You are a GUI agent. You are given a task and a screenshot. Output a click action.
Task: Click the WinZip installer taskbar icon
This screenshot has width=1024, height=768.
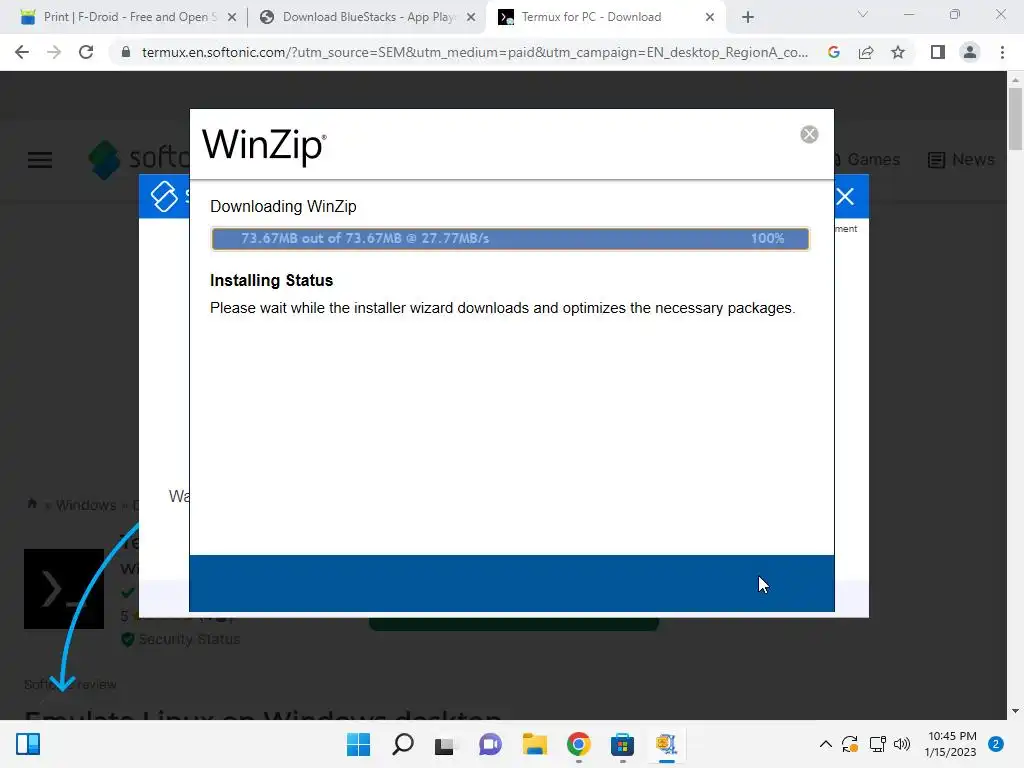tap(666, 744)
